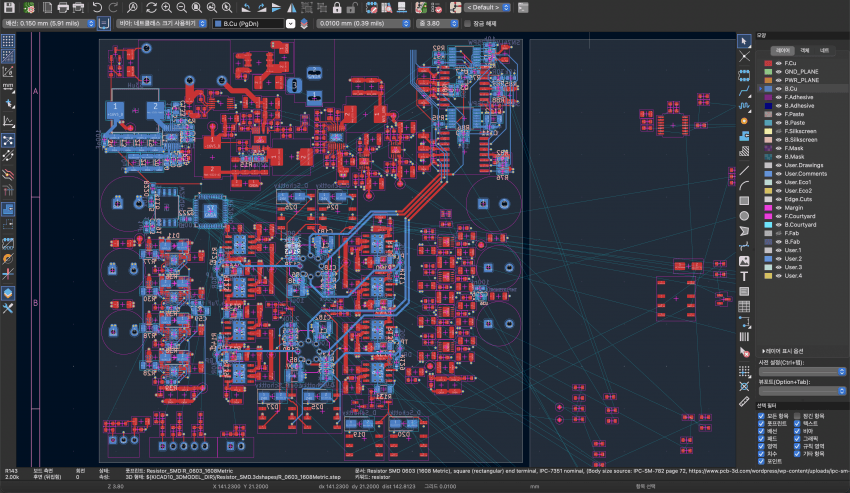The width and height of the screenshot is (850, 493).
Task: Run the design rules checker
Action: 436,8
